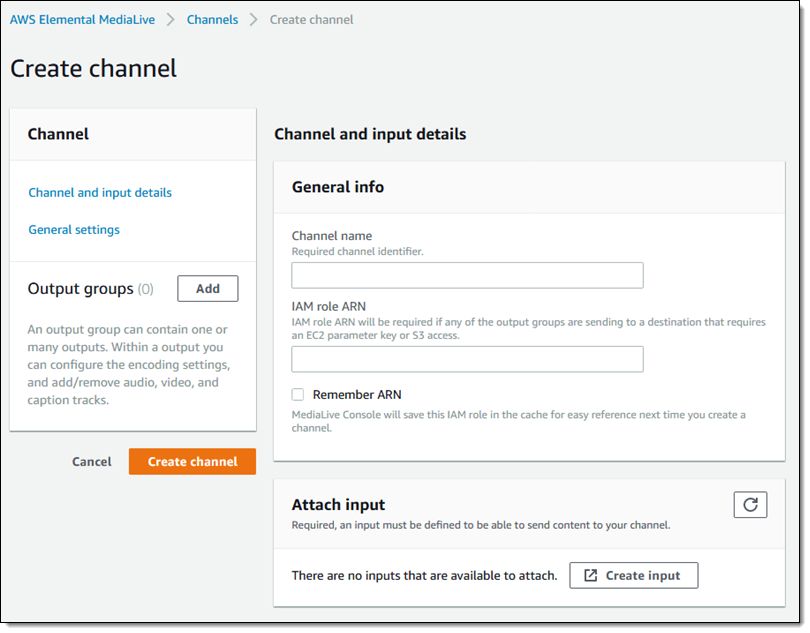Click chevron after AWS Elemental MediaLive breadcrumb

pyautogui.click(x=171, y=19)
